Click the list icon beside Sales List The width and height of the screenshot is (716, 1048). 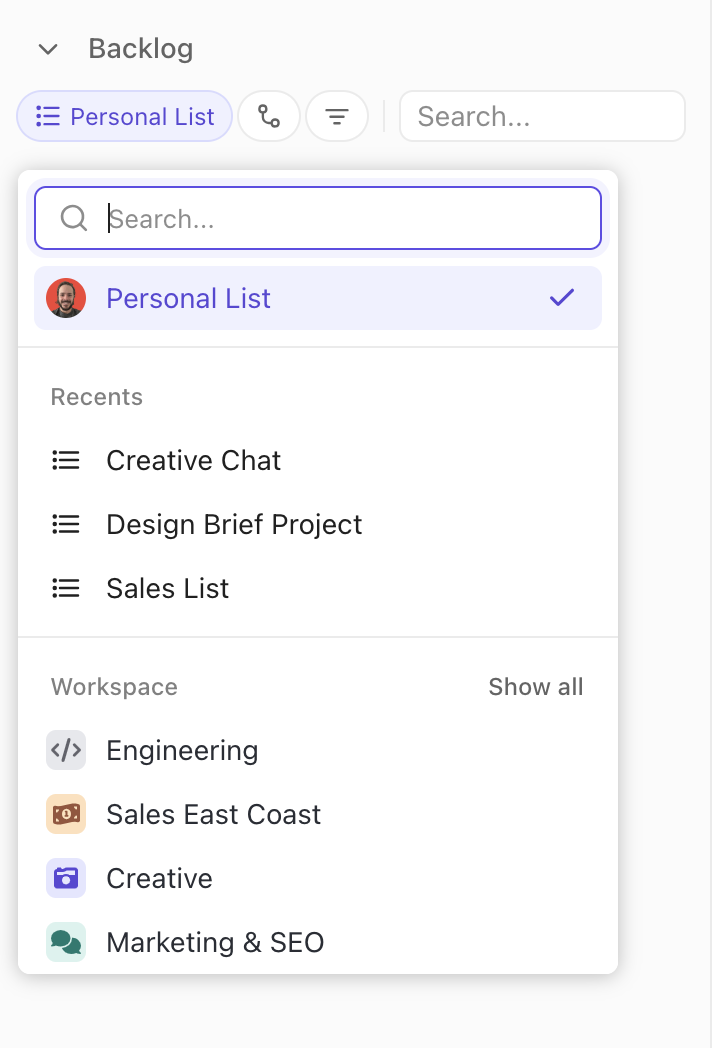click(x=66, y=588)
